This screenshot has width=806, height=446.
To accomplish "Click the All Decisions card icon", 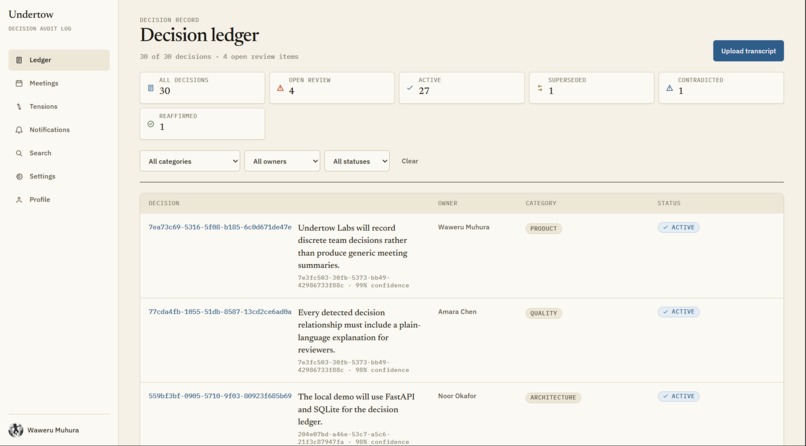I will pyautogui.click(x=151, y=88).
